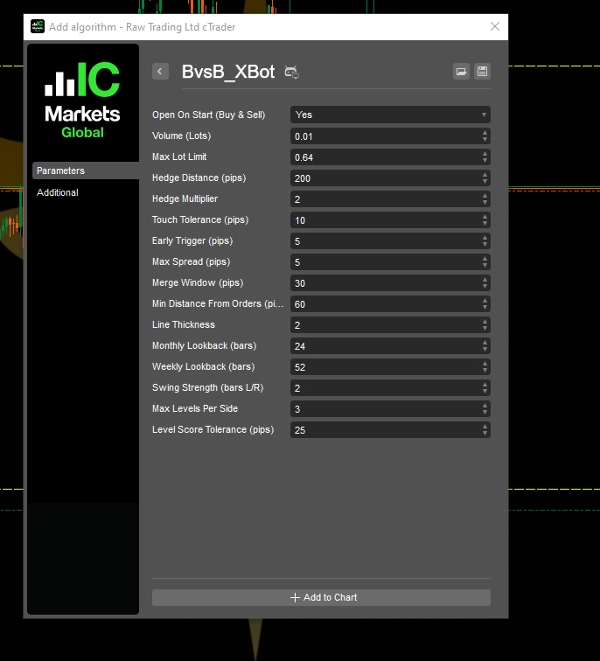
Task: Open the Open On Start dropdown
Action: coord(390,115)
